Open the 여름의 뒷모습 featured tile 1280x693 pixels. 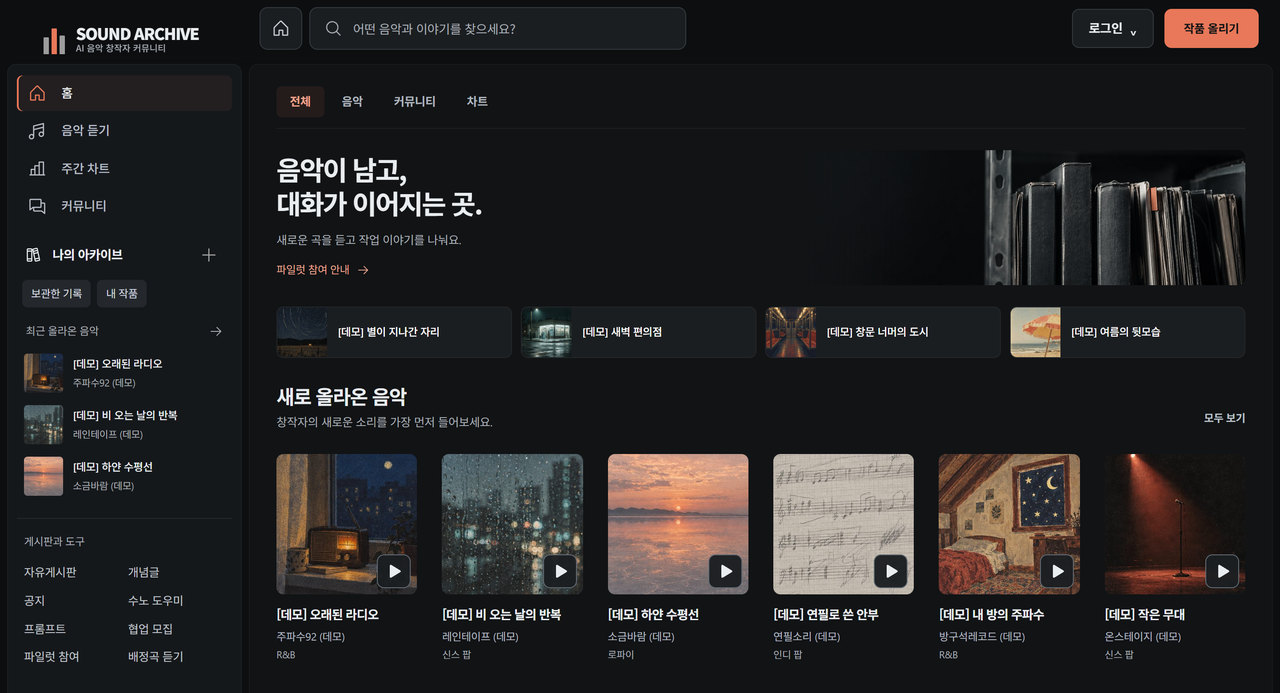1128,332
